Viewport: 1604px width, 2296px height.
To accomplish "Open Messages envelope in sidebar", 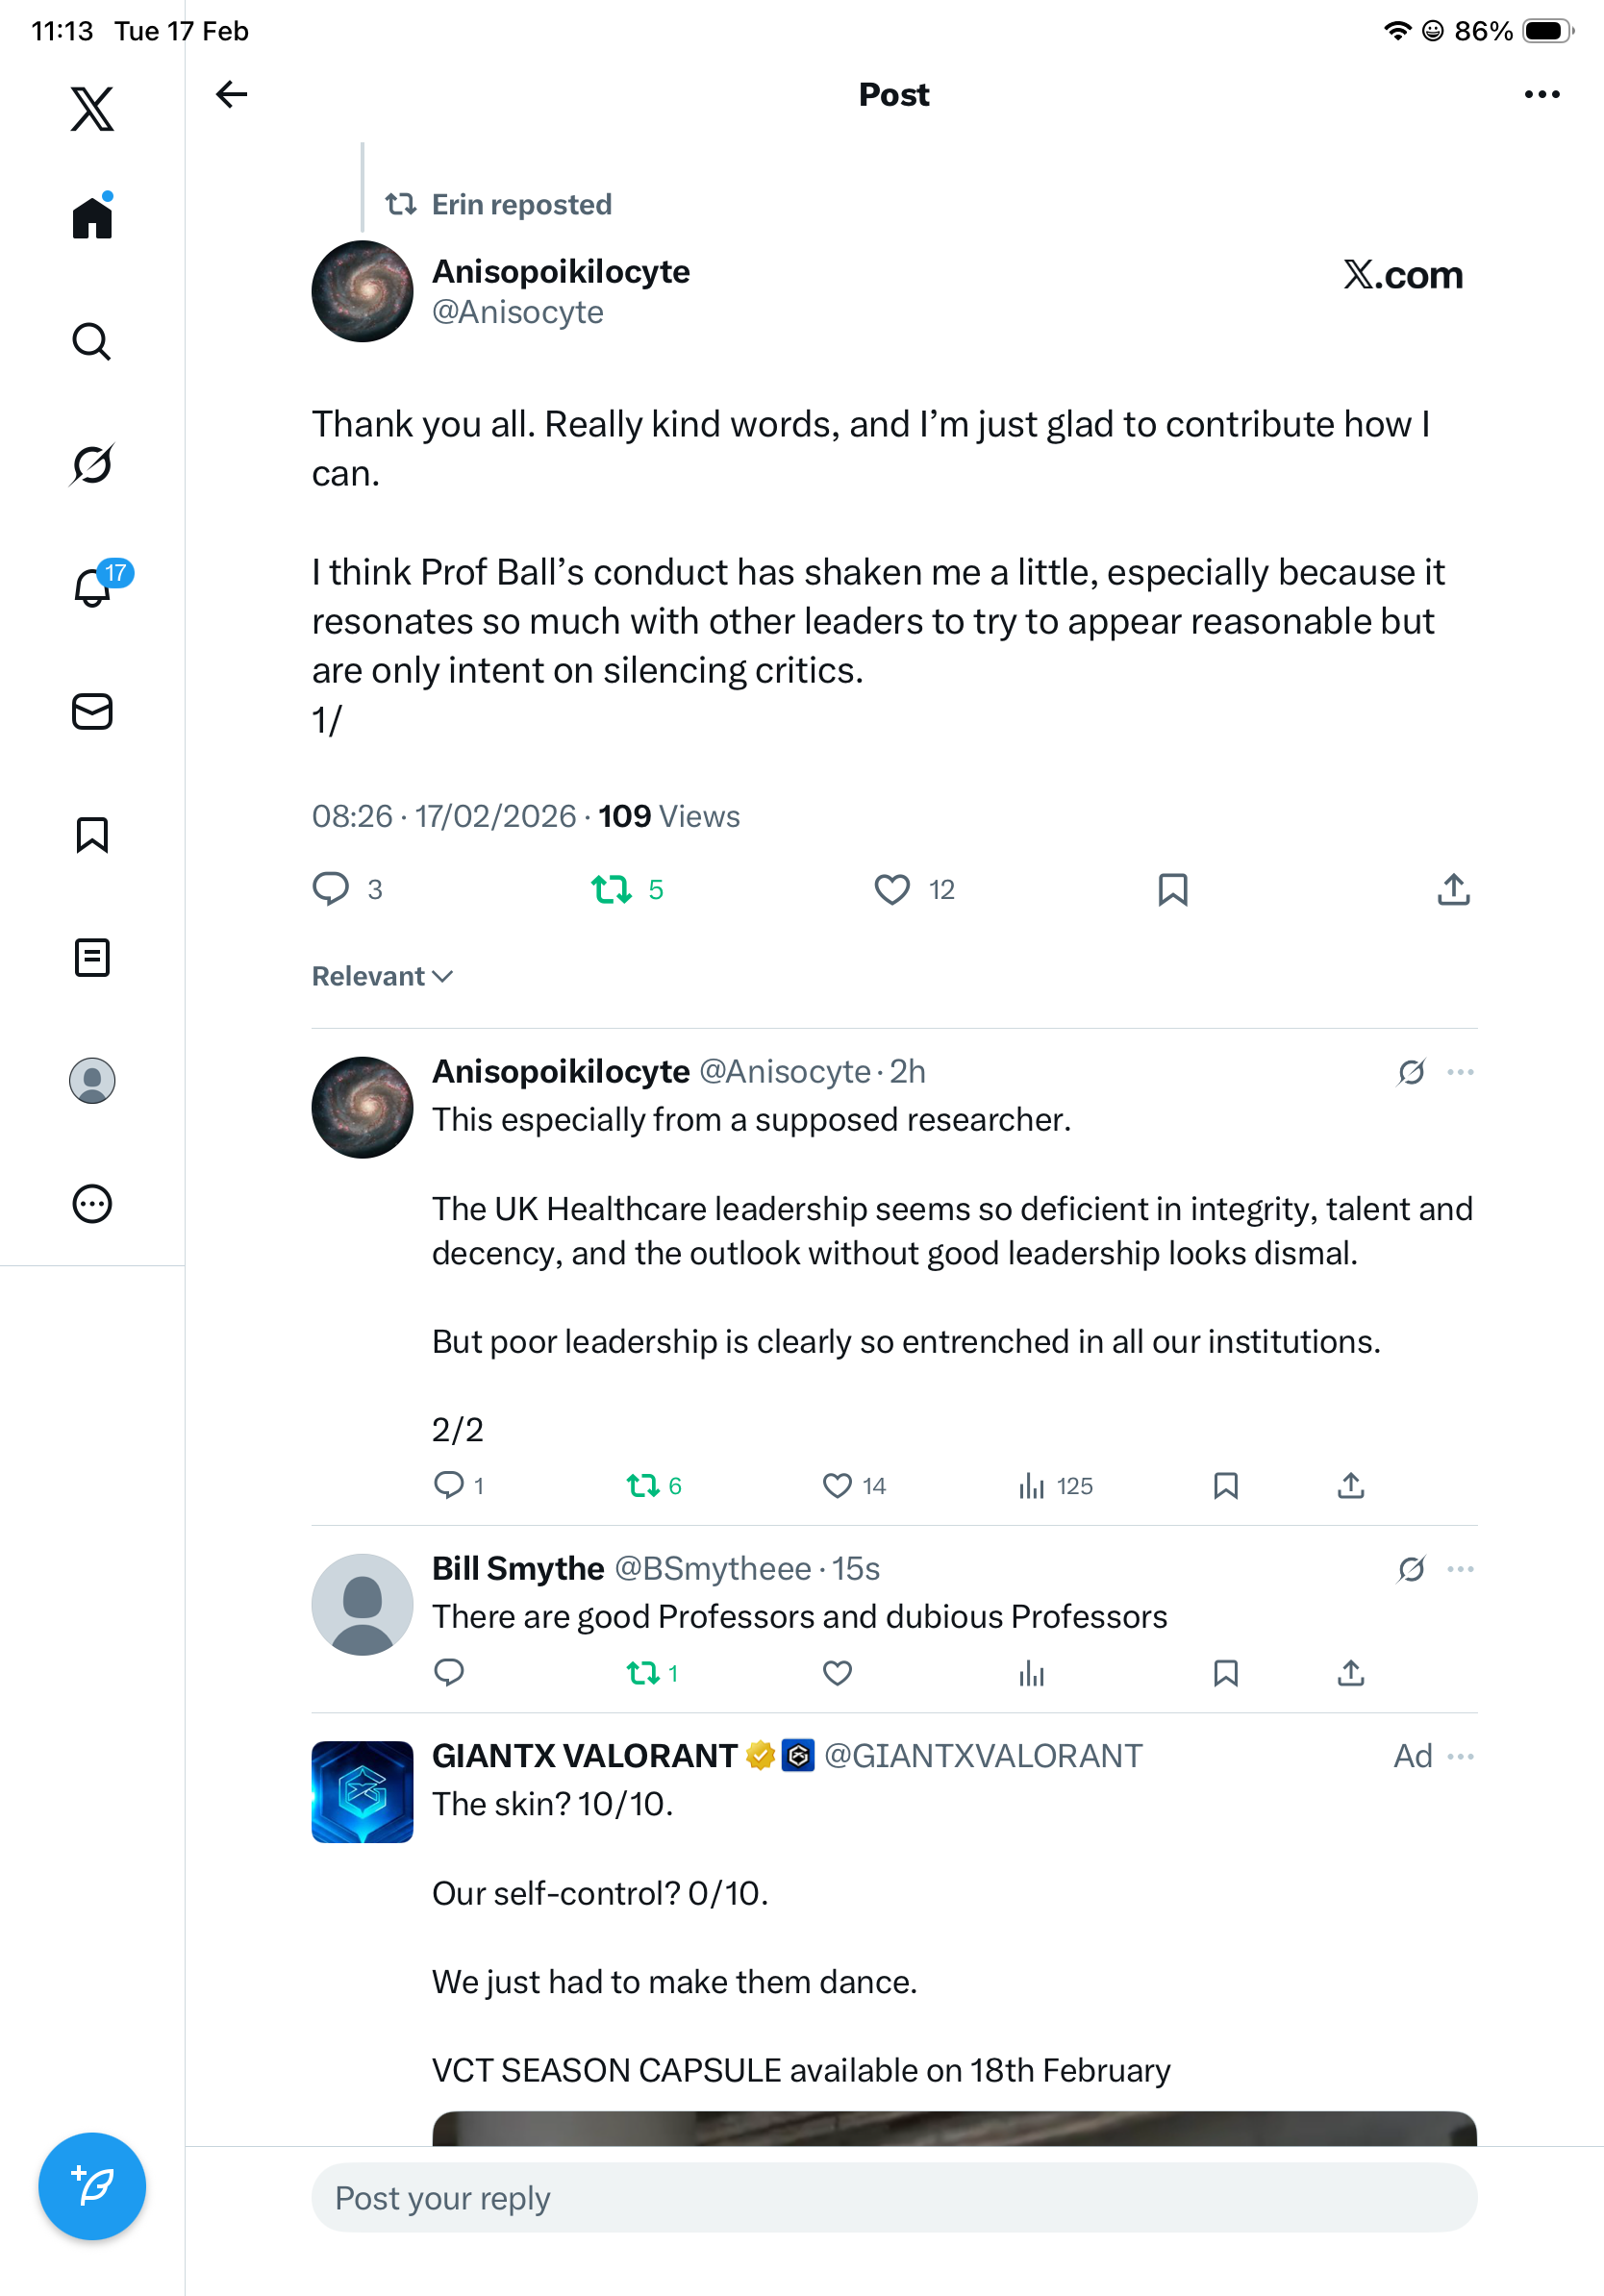I will [x=92, y=712].
